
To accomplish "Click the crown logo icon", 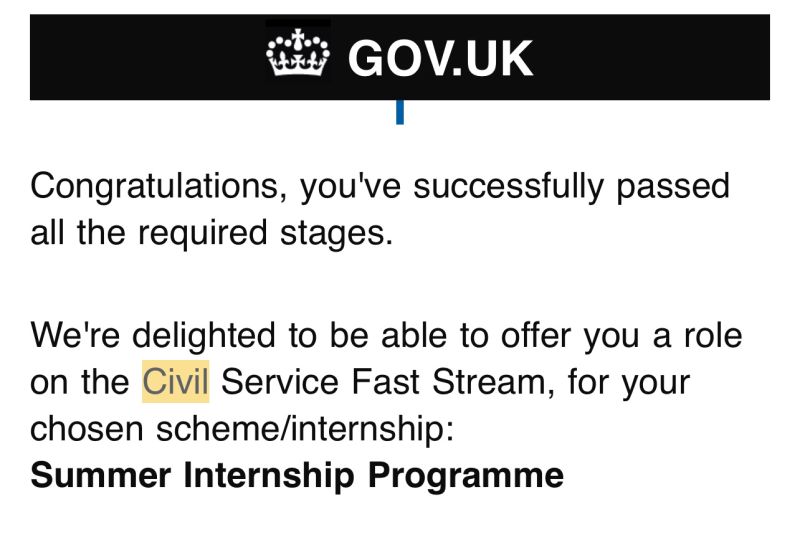I will 298,53.
